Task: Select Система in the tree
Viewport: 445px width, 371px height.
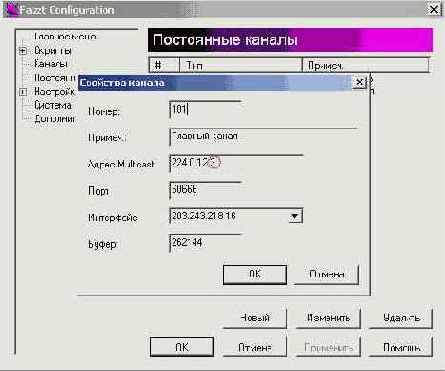Action: coord(53,105)
